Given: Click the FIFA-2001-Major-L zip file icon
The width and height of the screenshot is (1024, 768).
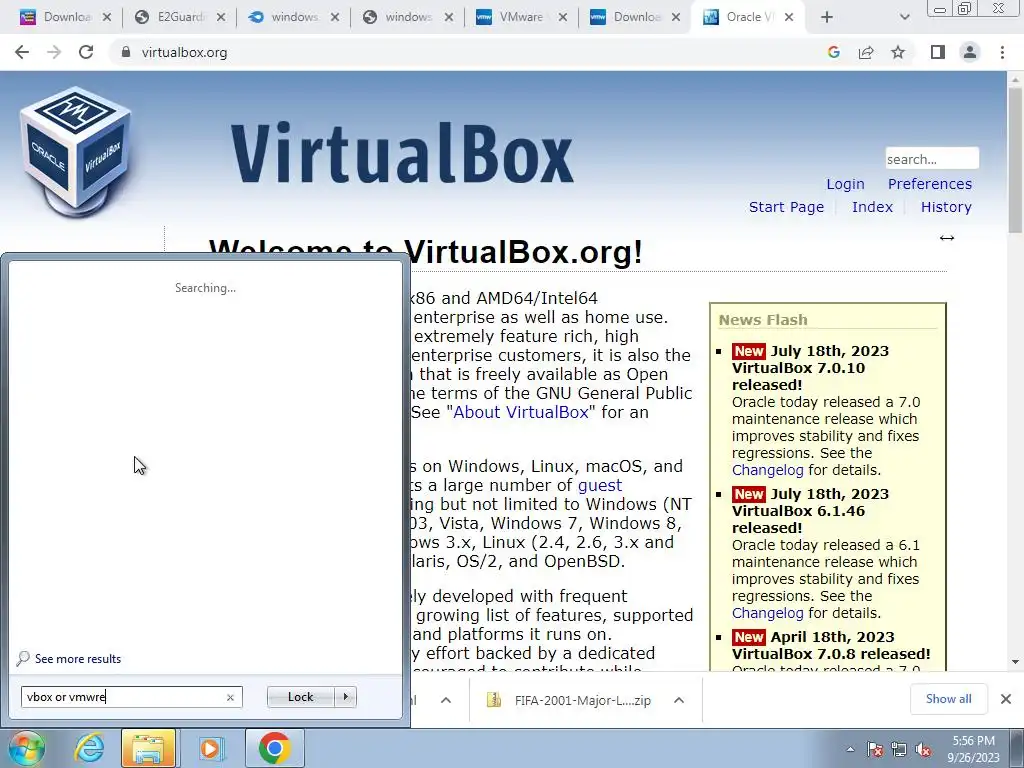Looking at the screenshot, I should (x=494, y=700).
